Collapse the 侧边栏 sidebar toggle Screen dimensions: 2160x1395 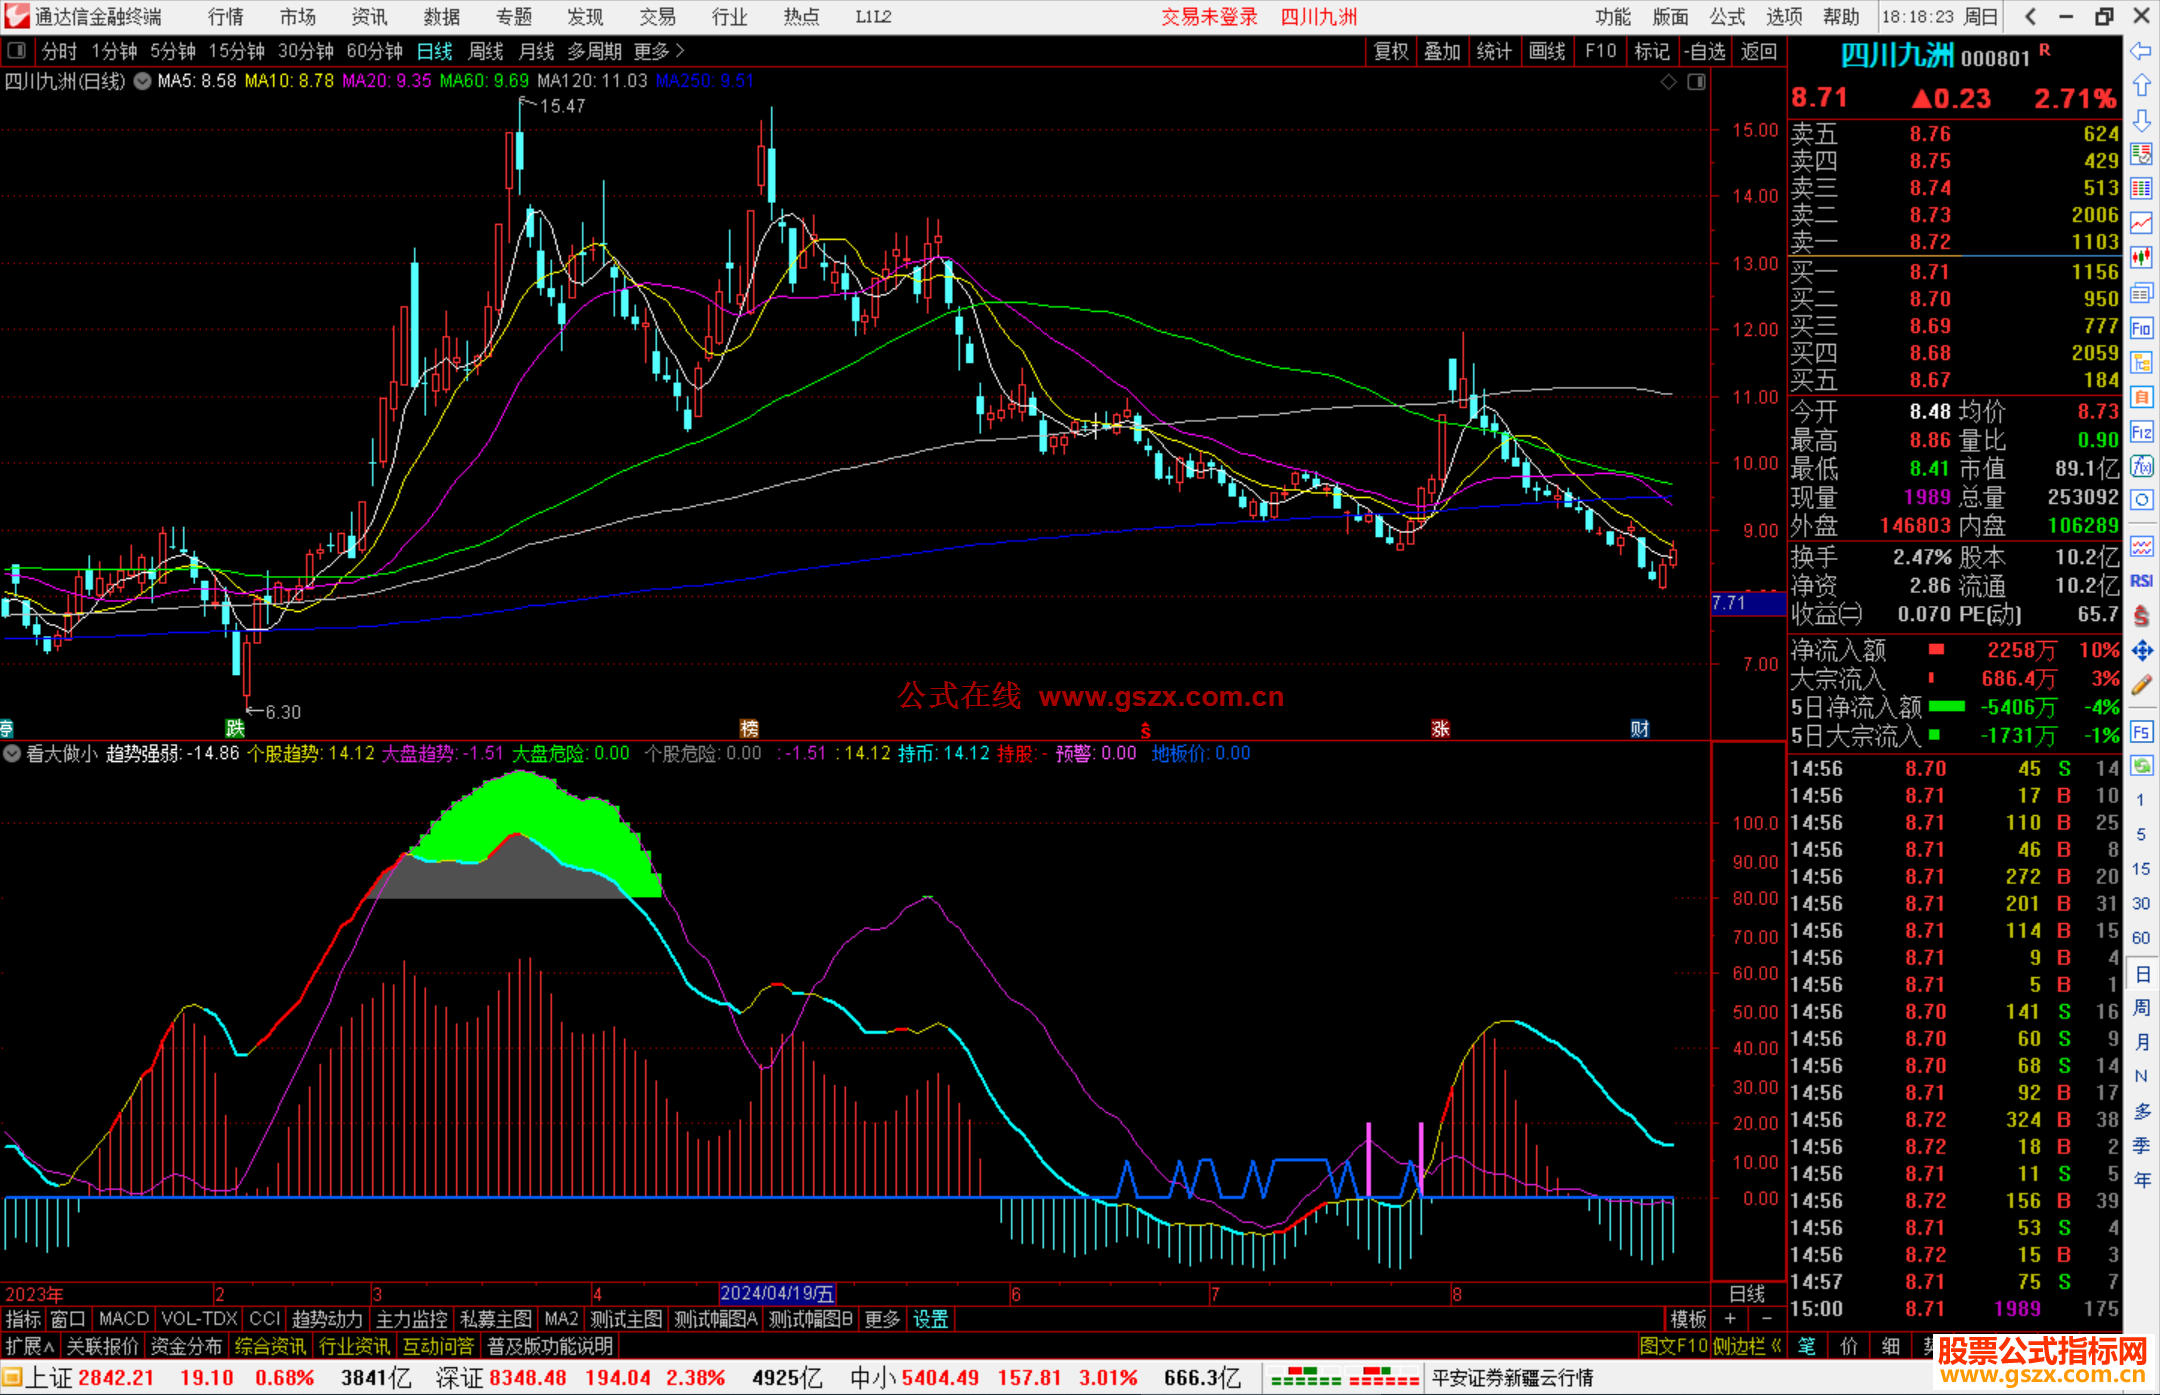pyautogui.click(x=1747, y=1346)
